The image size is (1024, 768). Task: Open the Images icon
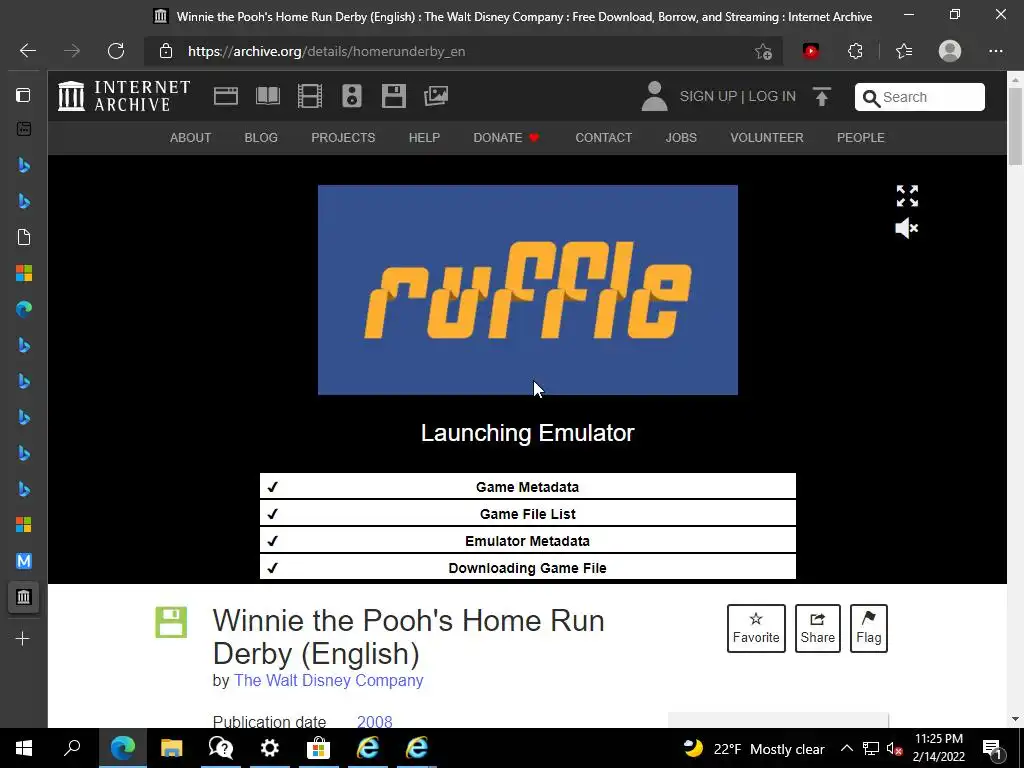tap(436, 96)
